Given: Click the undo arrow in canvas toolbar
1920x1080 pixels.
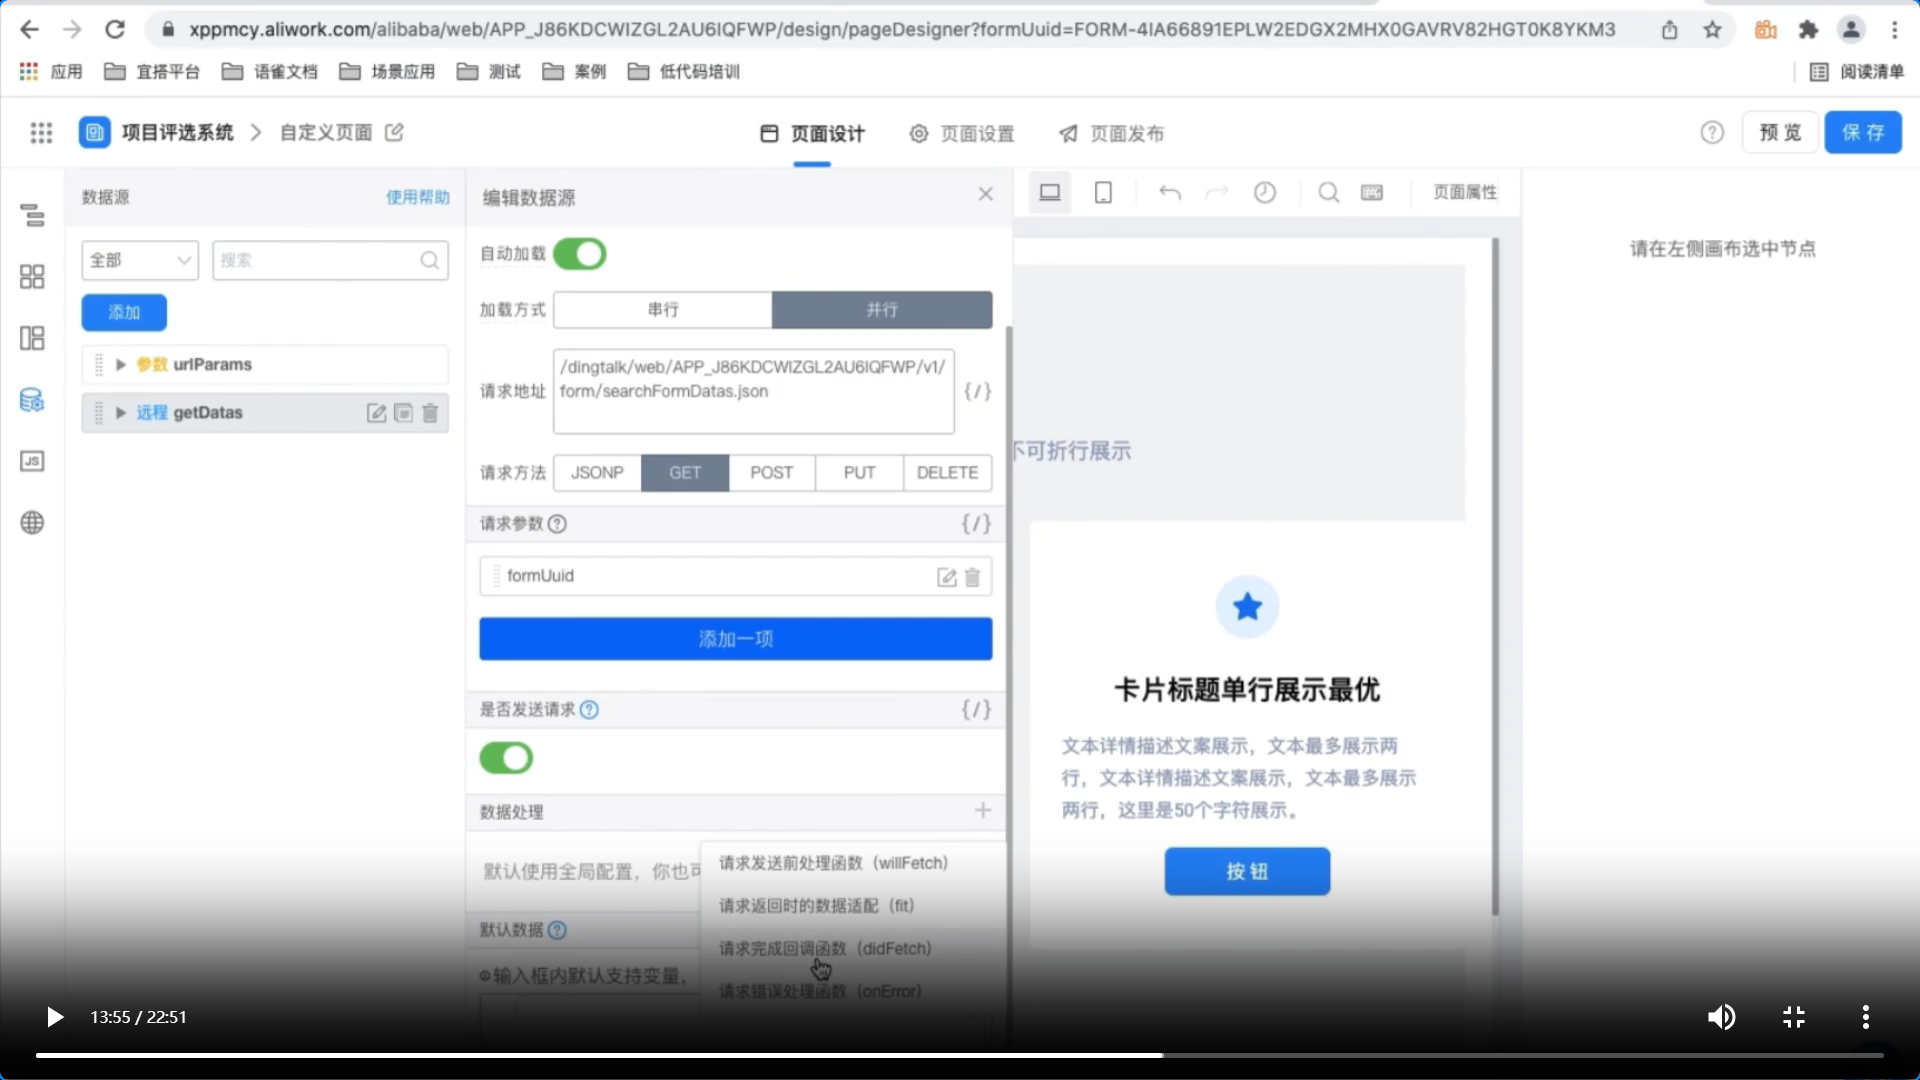Looking at the screenshot, I should click(1169, 193).
